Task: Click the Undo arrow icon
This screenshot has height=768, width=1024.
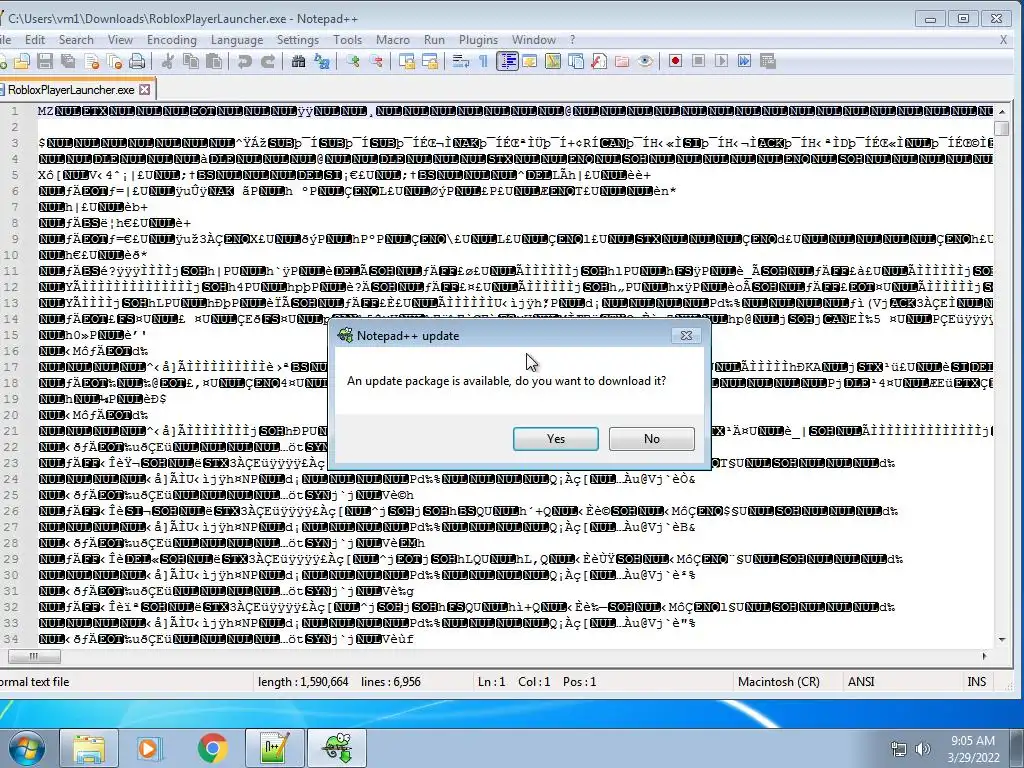Action: (x=245, y=61)
